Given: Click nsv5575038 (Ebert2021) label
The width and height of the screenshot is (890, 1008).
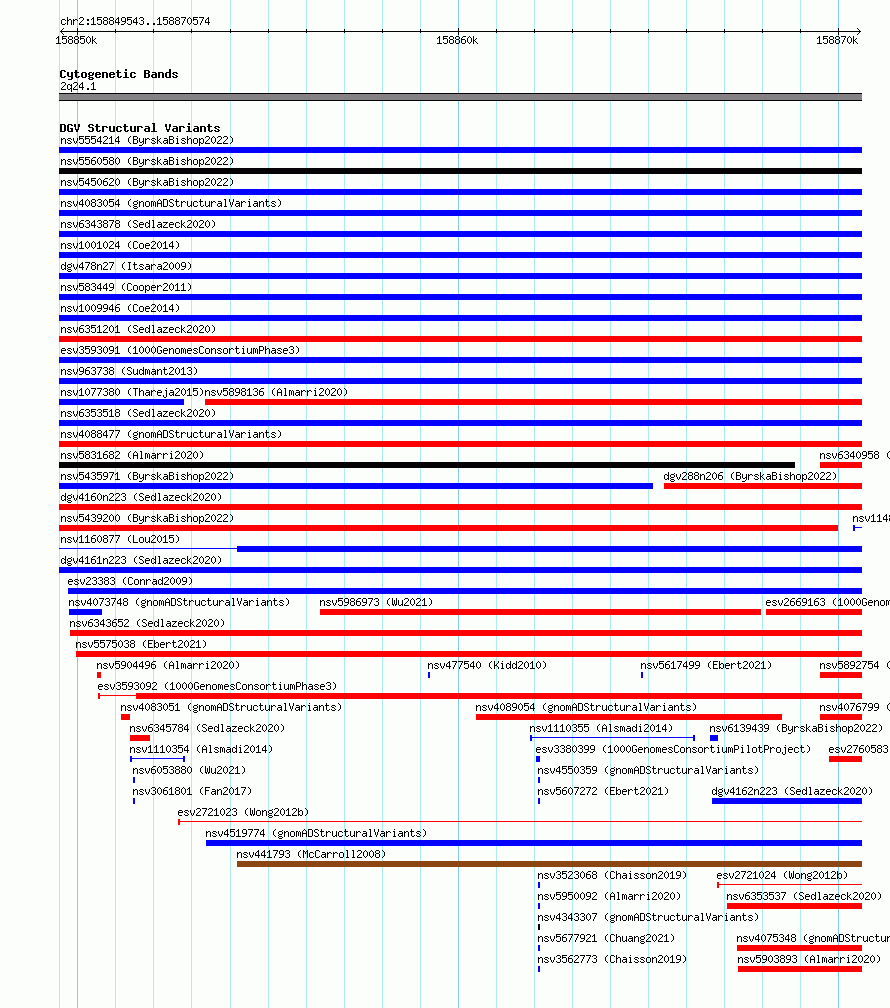Looking at the screenshot, I should [141, 644].
